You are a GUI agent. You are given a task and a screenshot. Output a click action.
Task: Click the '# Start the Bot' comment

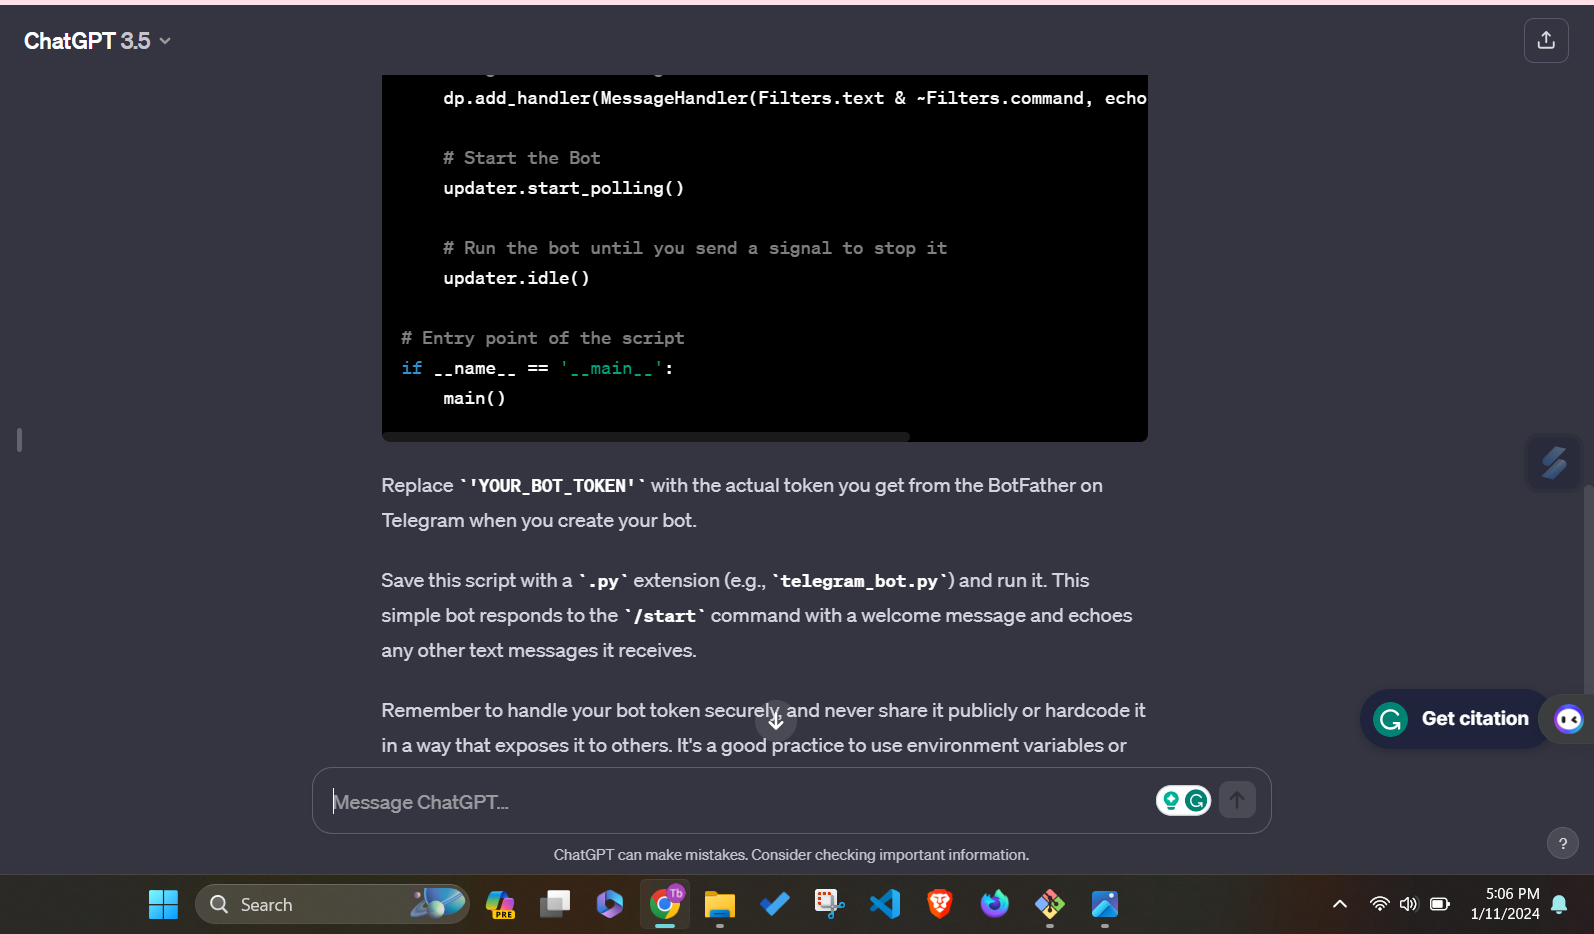(522, 158)
